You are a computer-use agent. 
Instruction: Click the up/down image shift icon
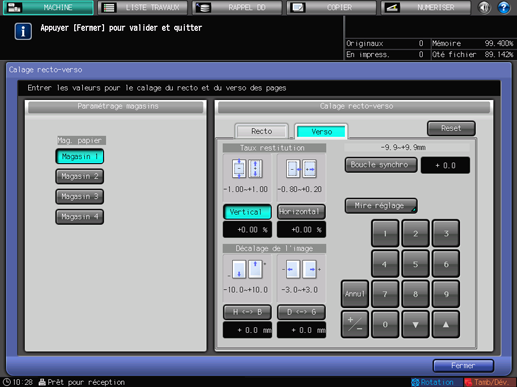[247, 270]
